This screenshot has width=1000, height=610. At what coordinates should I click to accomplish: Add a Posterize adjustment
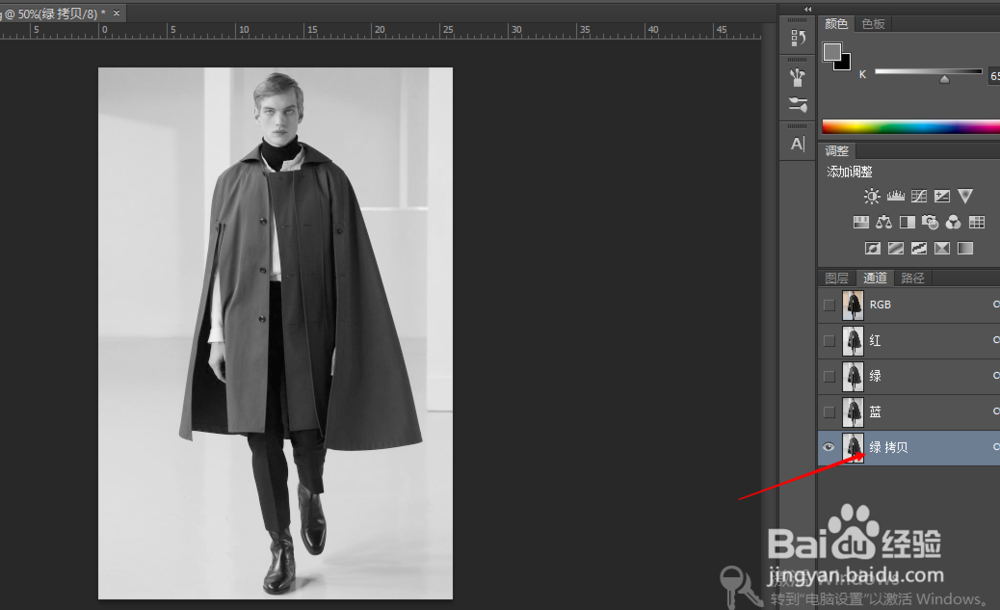[x=895, y=248]
